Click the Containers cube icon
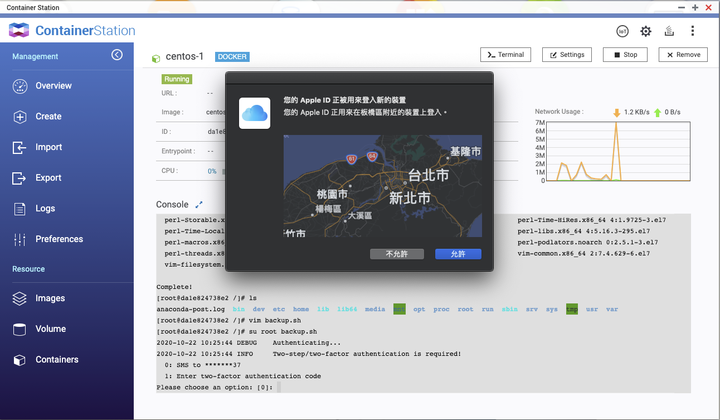Screen dimensions: 720x420 click(19, 360)
